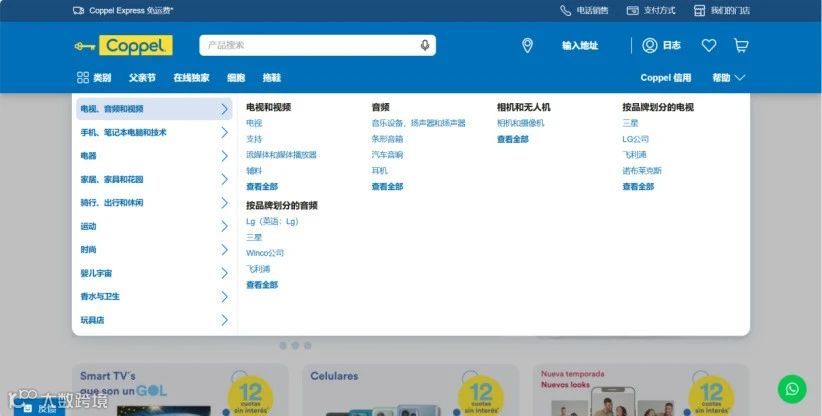Click the 类别 categories grid icon
The height and width of the screenshot is (416, 822).
point(83,78)
